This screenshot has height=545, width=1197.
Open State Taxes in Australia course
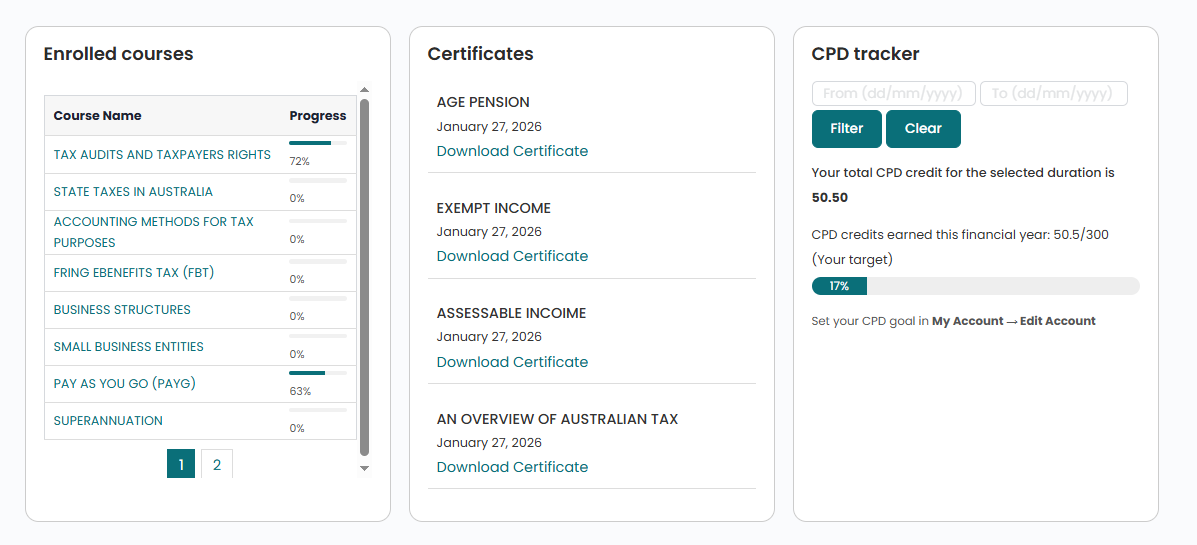coord(133,192)
